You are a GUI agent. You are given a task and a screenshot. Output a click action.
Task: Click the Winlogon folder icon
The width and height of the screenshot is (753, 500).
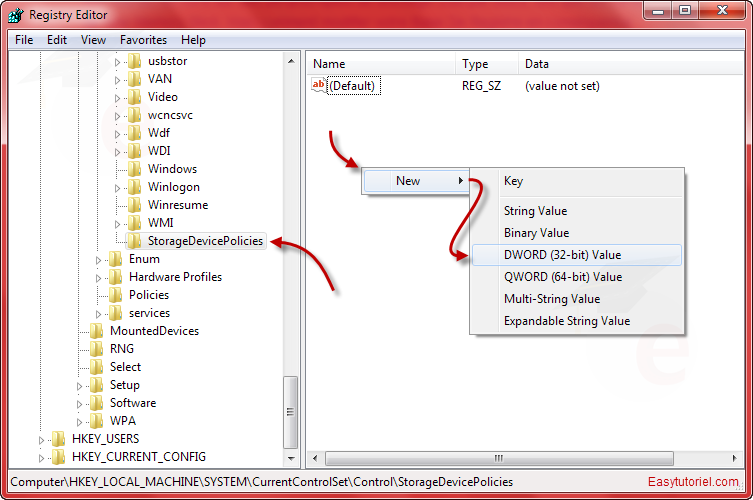pyautogui.click(x=135, y=187)
